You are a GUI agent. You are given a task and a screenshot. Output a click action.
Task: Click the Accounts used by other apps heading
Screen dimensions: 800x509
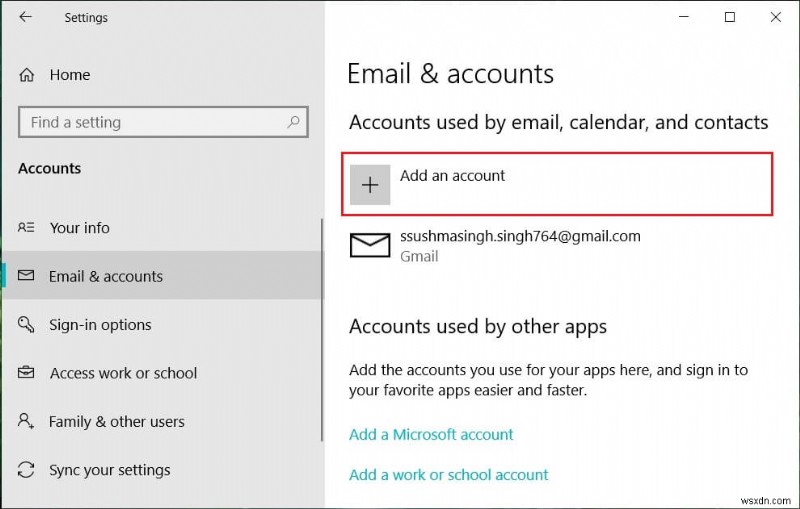[478, 326]
